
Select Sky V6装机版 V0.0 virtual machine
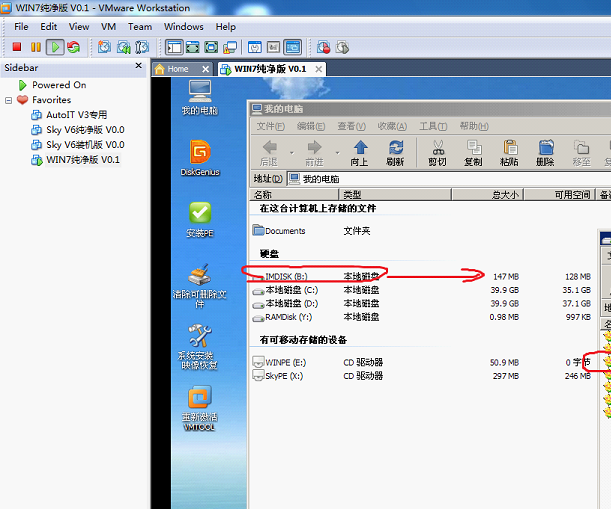pos(85,145)
